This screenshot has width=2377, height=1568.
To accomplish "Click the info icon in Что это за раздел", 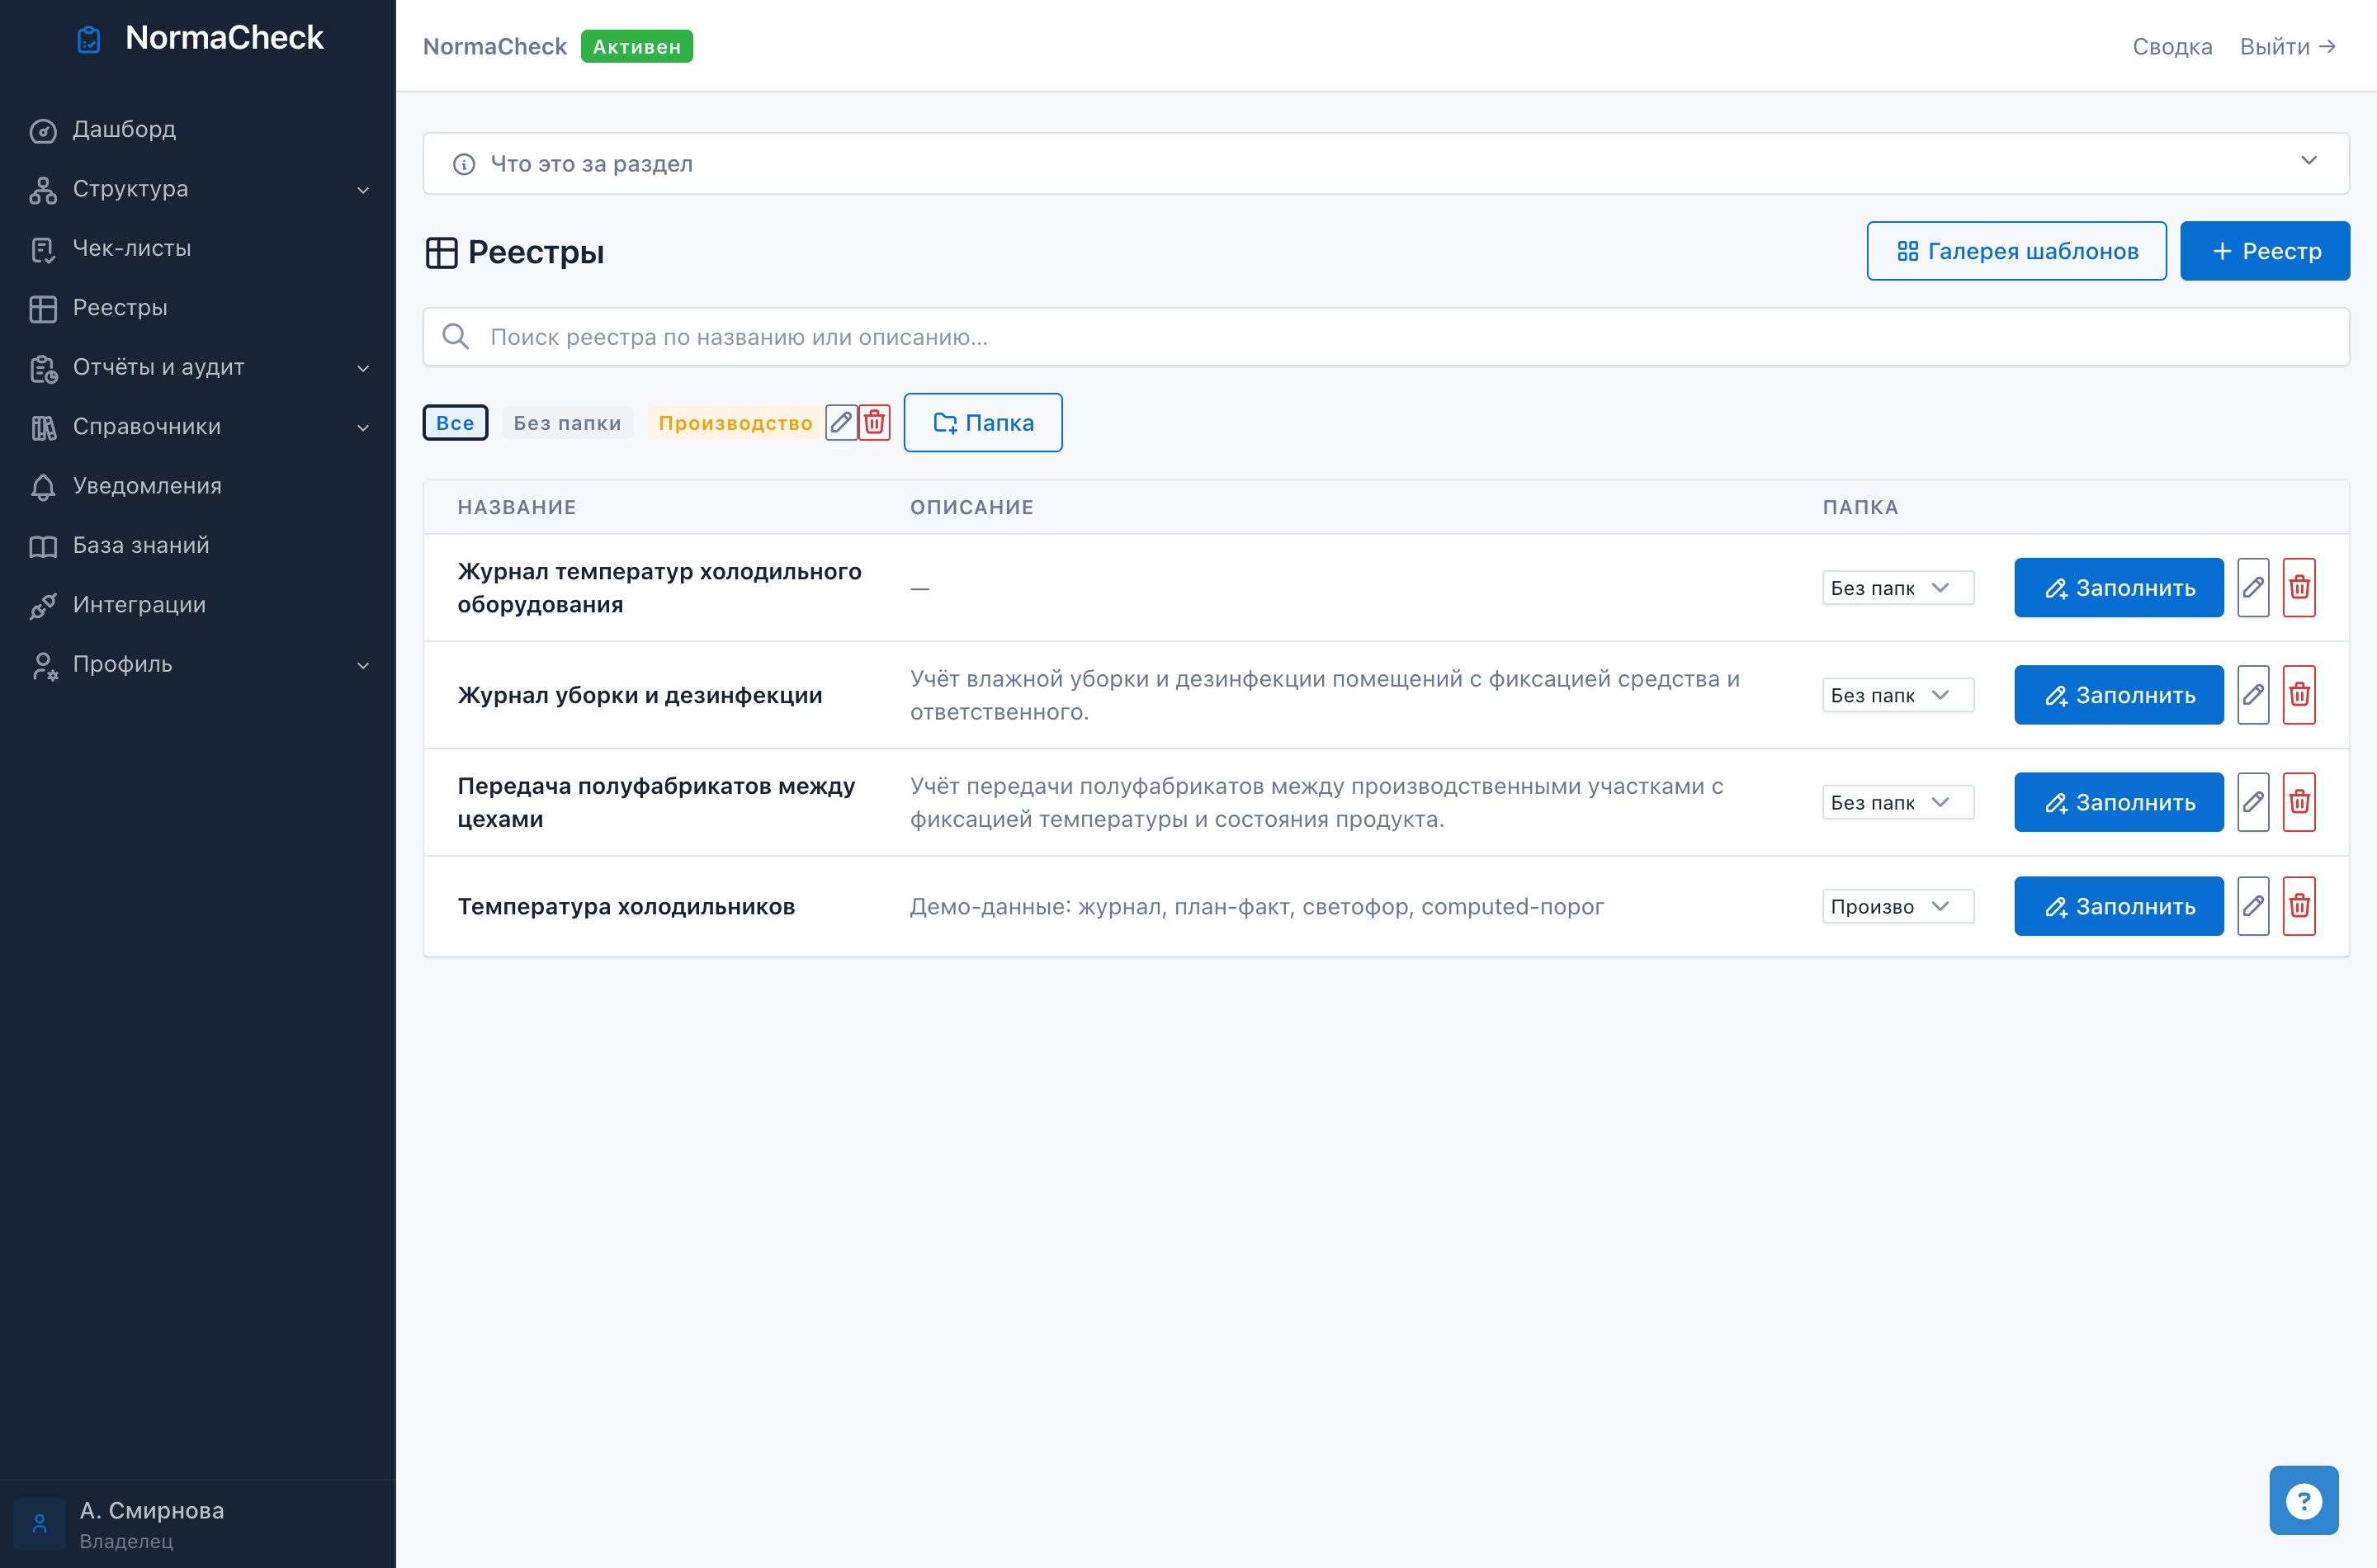I will click(464, 164).
